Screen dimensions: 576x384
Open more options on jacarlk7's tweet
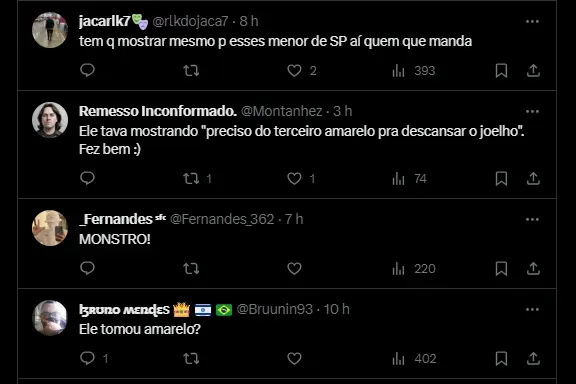[532, 22]
